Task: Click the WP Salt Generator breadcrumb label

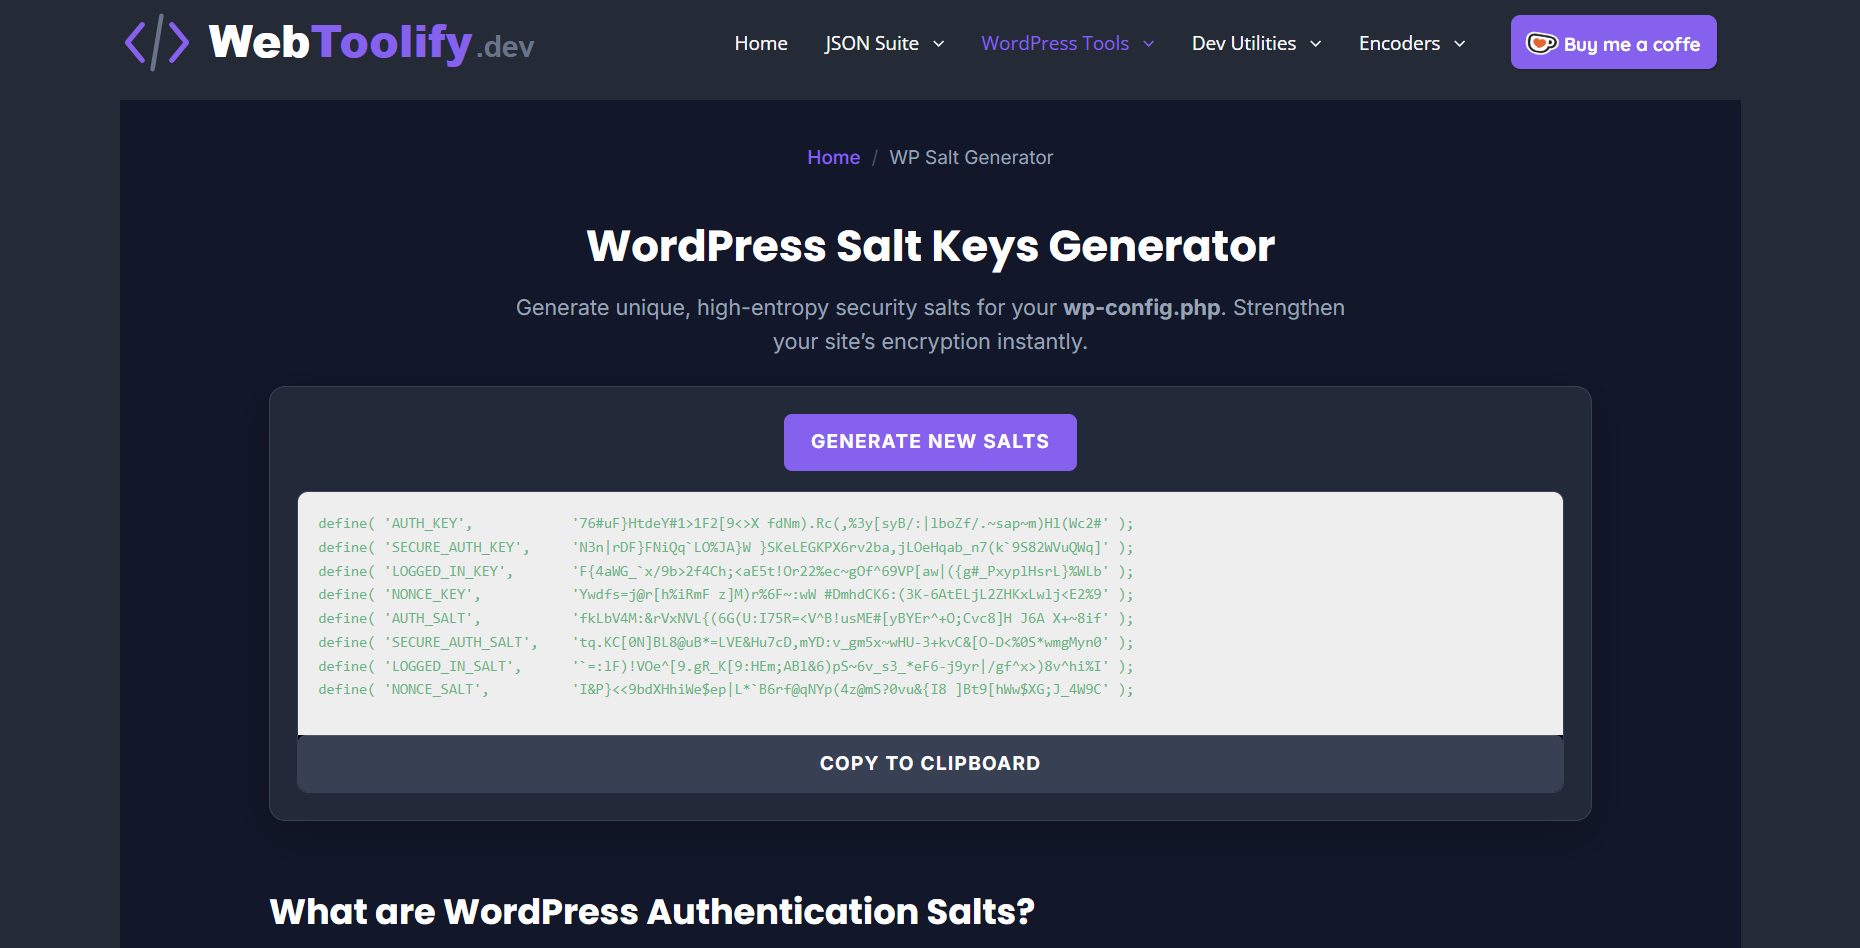Action: [971, 157]
